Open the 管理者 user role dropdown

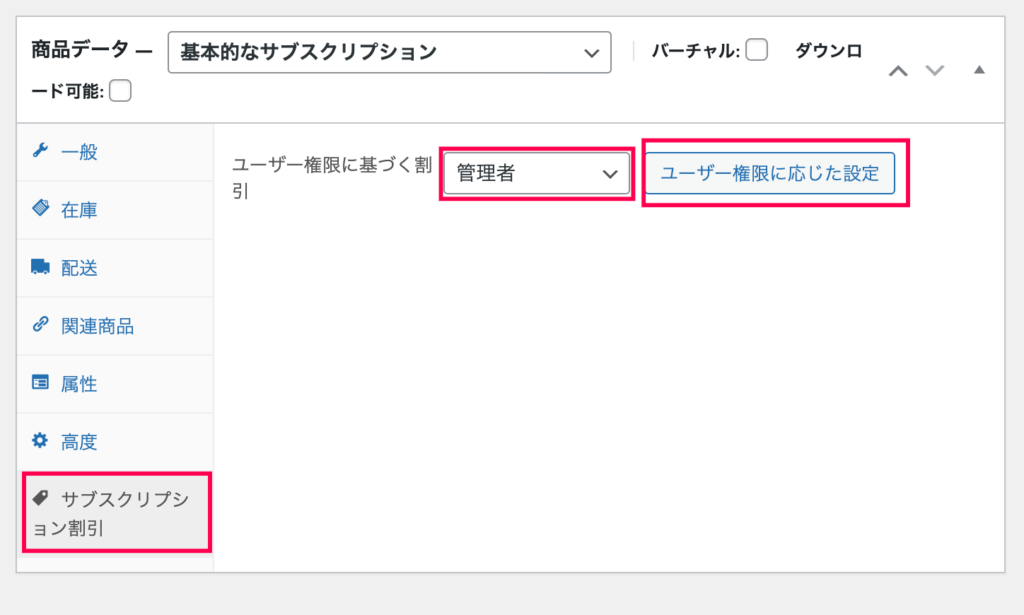(537, 174)
